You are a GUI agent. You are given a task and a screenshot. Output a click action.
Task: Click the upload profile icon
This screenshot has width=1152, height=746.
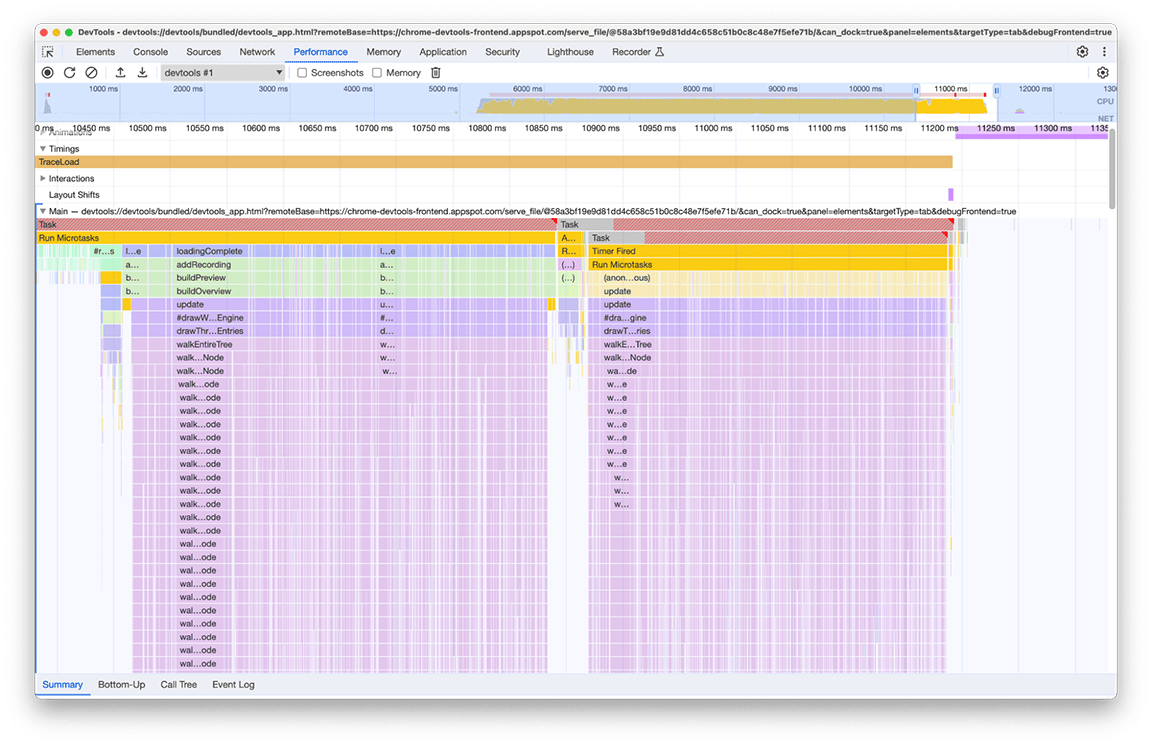click(120, 72)
